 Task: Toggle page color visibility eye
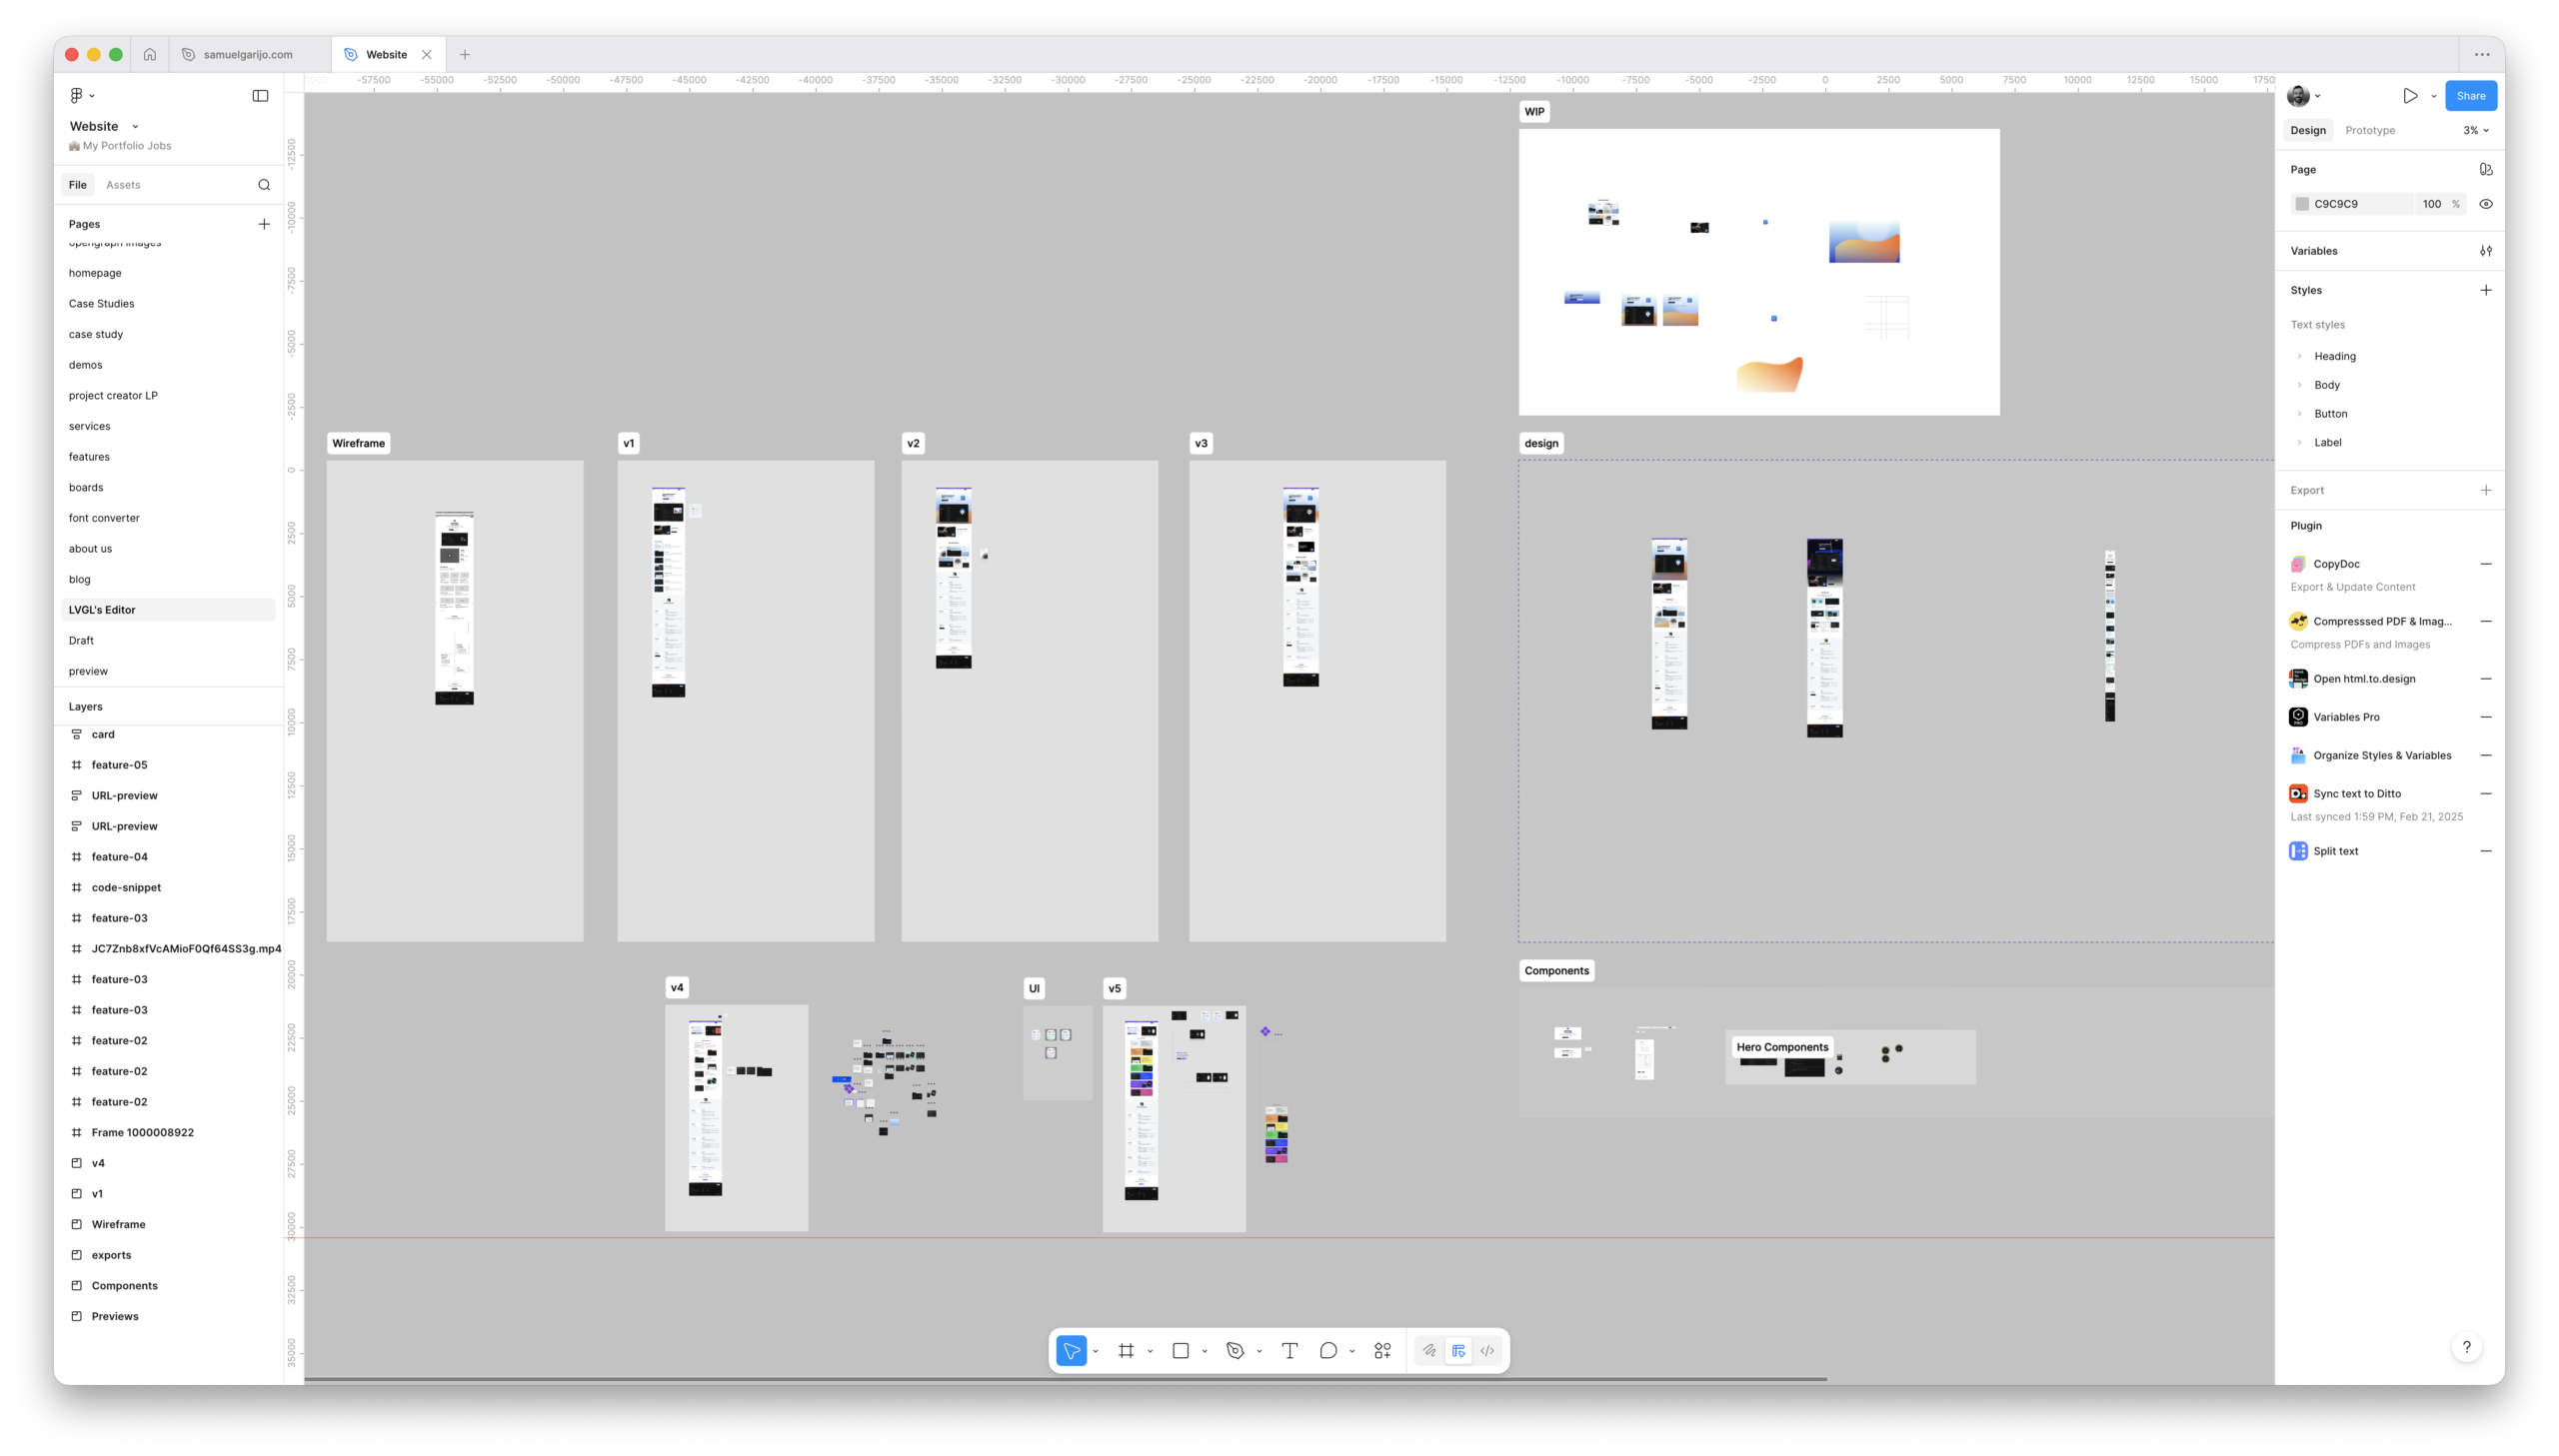click(2485, 204)
